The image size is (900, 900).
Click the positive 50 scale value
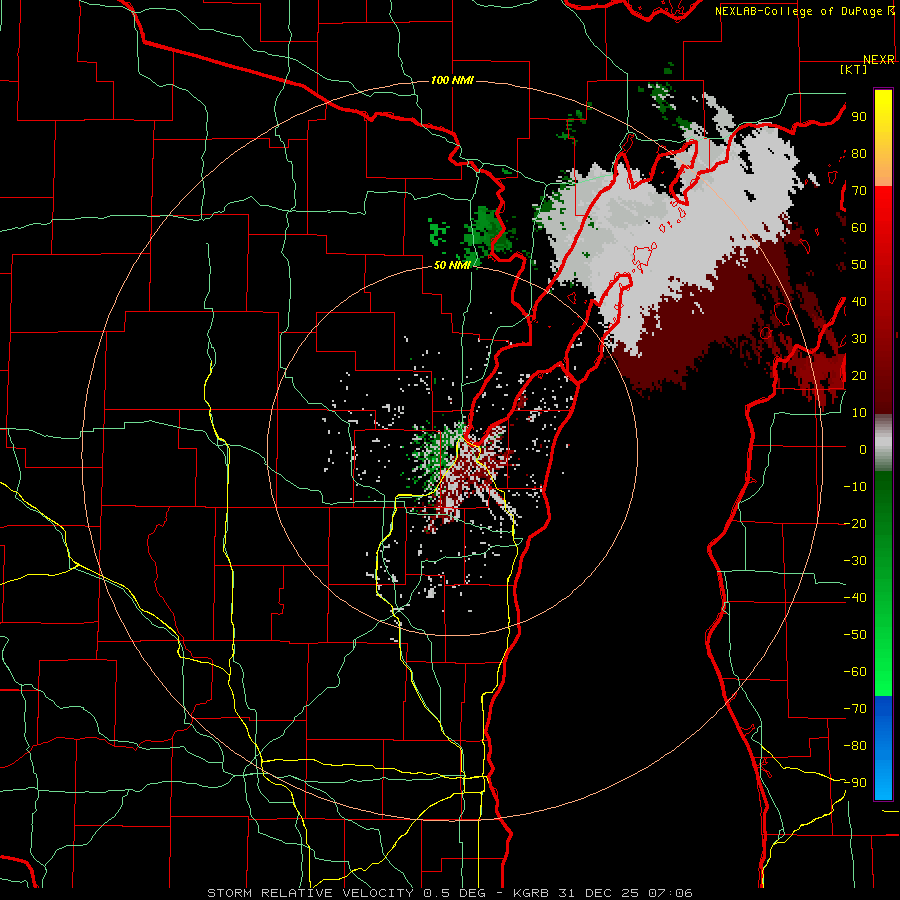[x=859, y=265]
